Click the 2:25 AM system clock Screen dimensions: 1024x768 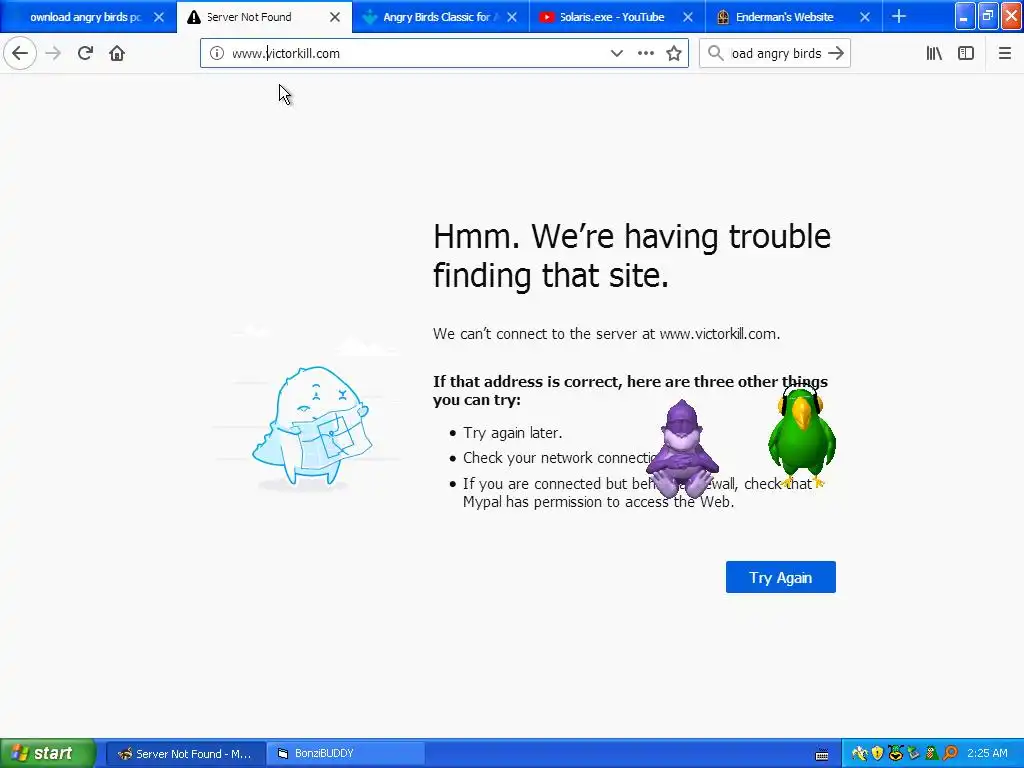tap(987, 754)
